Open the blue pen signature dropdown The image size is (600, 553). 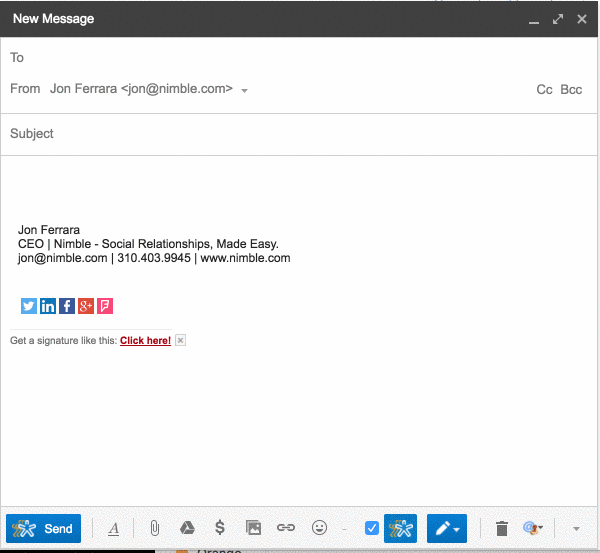(447, 528)
